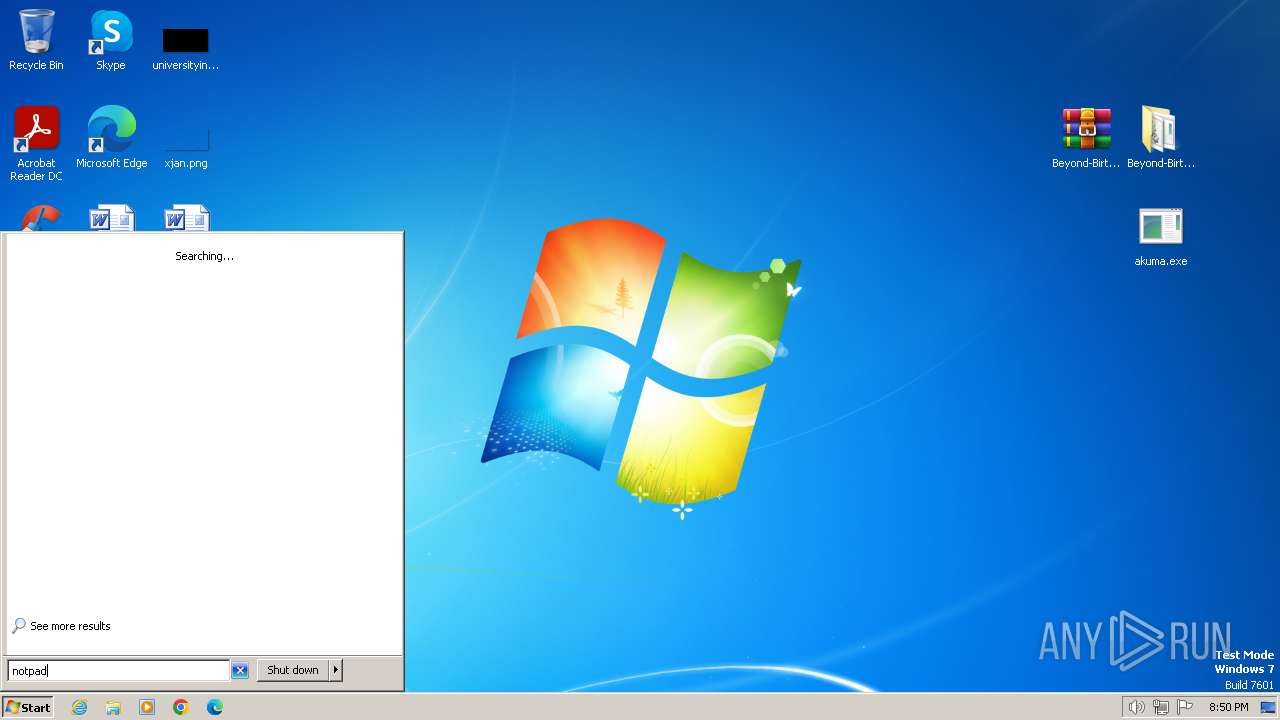Select the second Word document icon above the Start menu
The width and height of the screenshot is (1280, 720).
point(186,218)
